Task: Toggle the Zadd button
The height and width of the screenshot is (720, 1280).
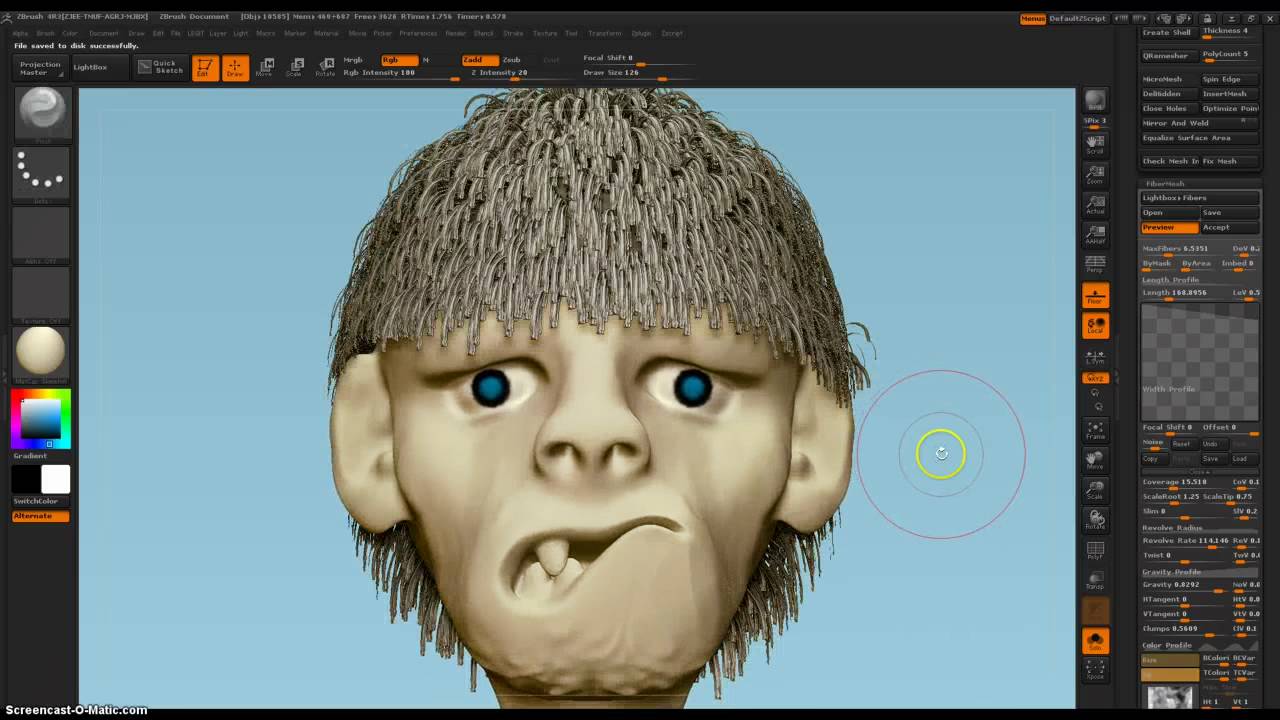Action: (x=479, y=60)
